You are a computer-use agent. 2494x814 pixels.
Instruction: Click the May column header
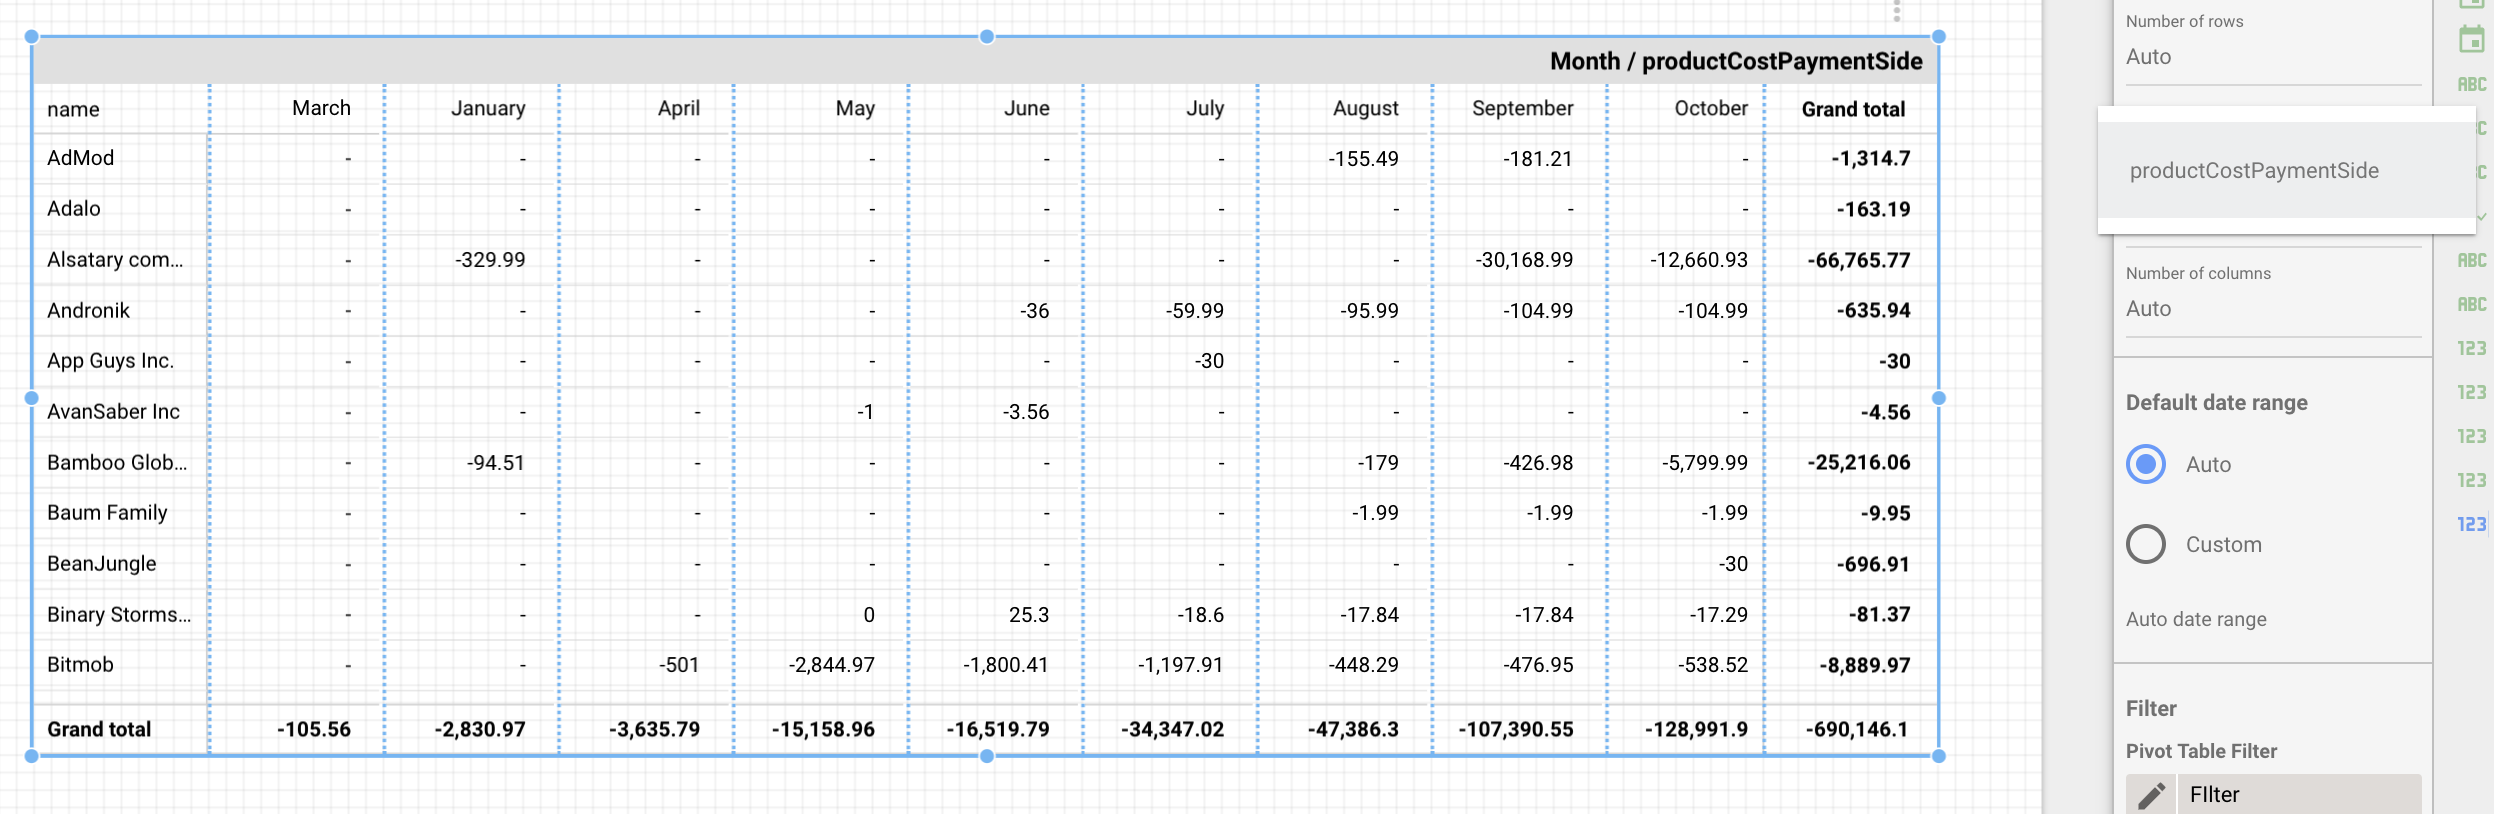click(855, 108)
